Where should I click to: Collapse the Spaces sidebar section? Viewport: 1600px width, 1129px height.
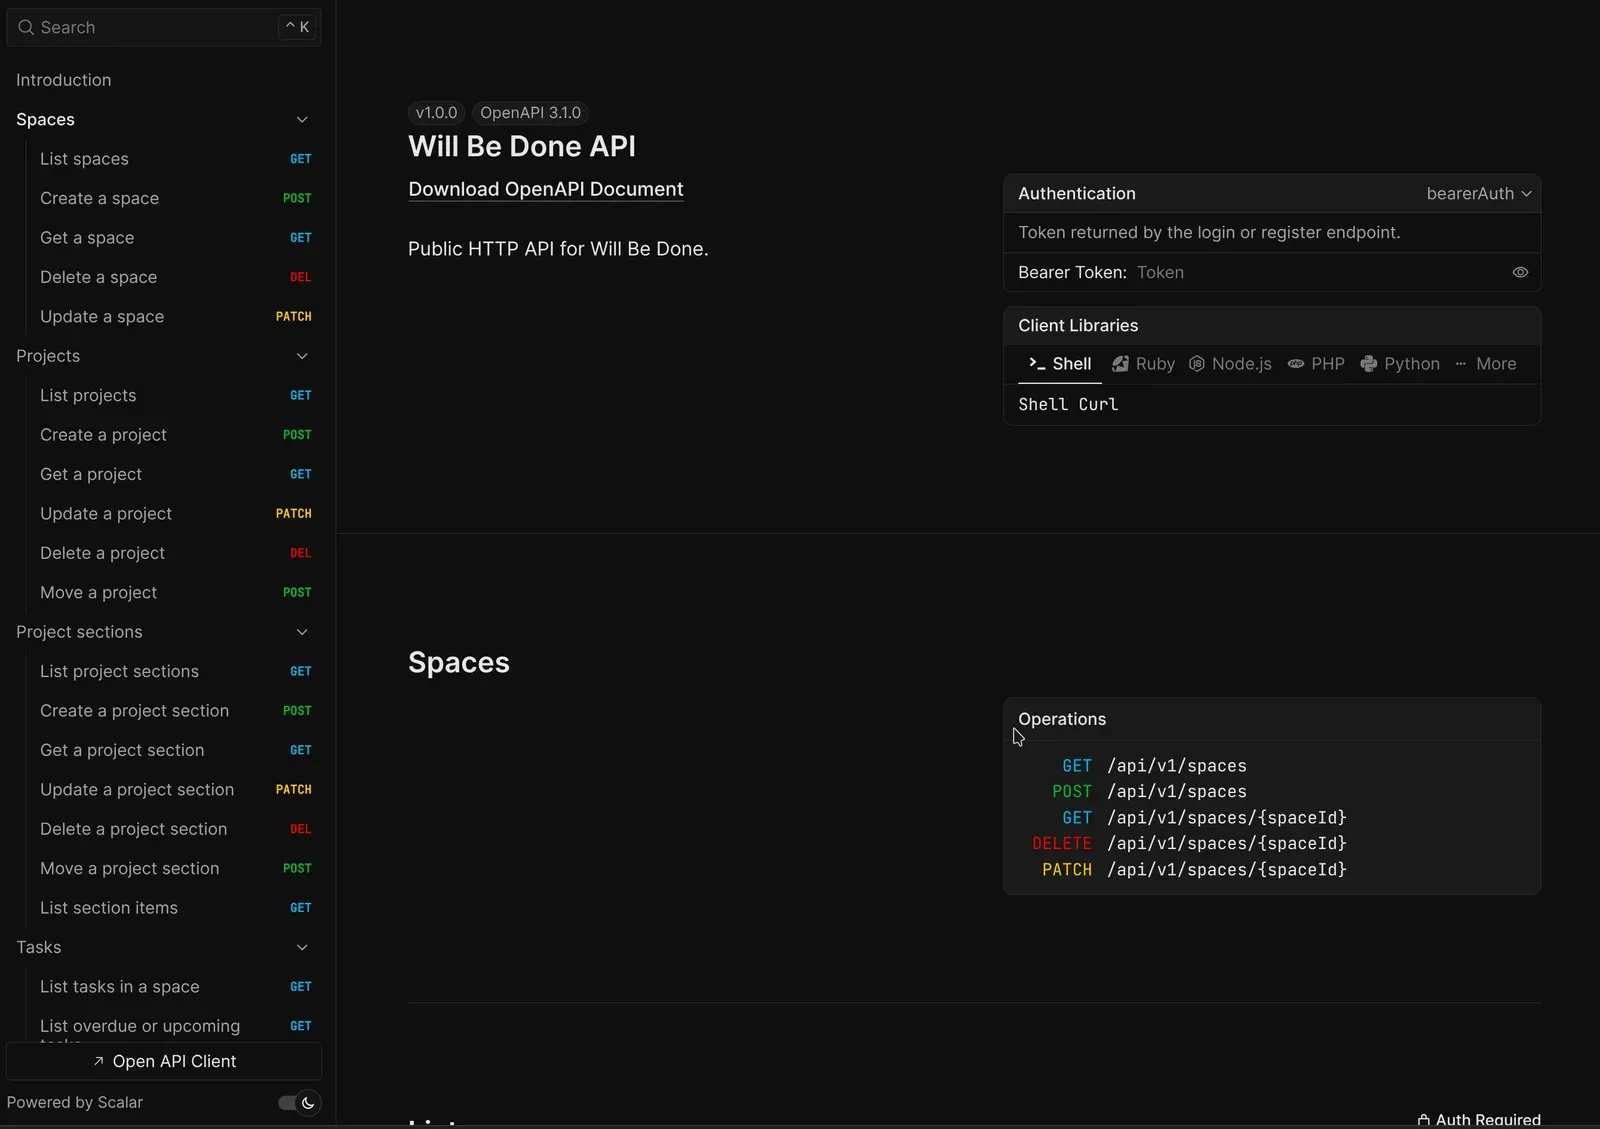[x=302, y=119]
